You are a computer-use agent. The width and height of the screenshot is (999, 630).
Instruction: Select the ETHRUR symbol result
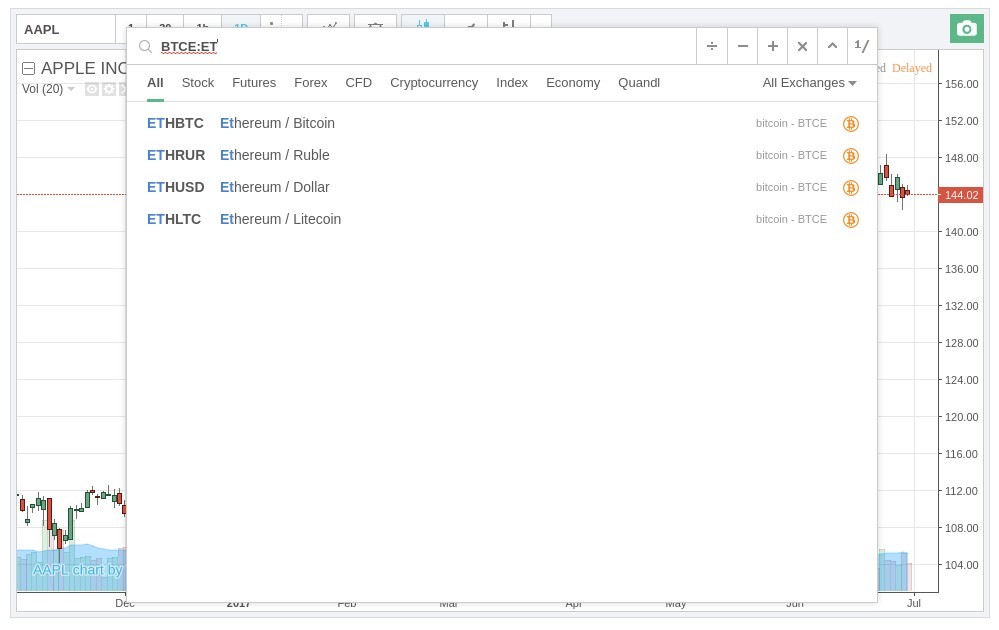[x=176, y=155]
